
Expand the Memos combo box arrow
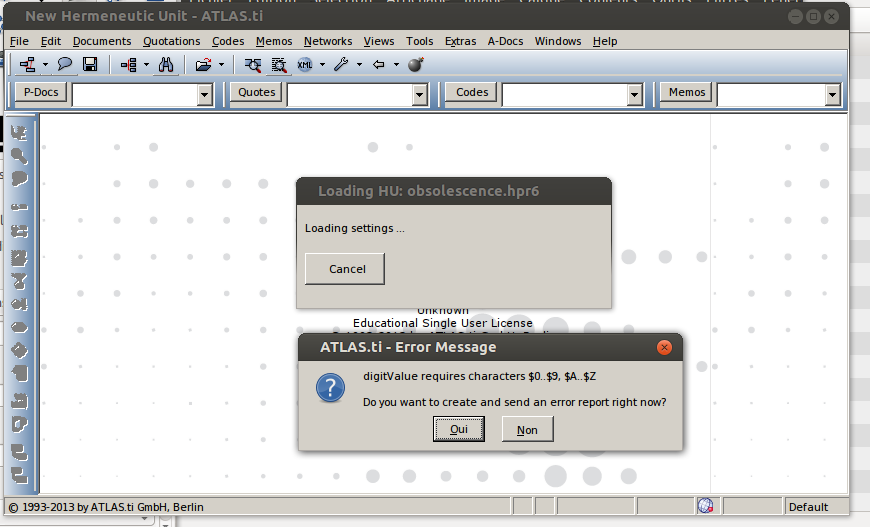coord(832,95)
